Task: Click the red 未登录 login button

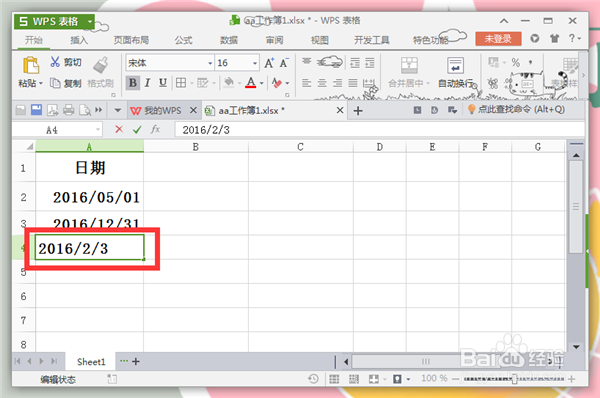Action: pyautogui.click(x=498, y=39)
